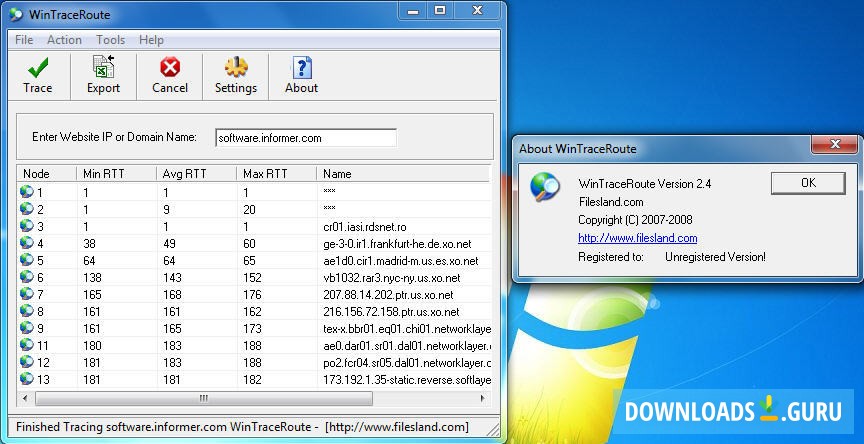Click the globe icon for node 12
The image size is (864, 444).
click(26, 362)
